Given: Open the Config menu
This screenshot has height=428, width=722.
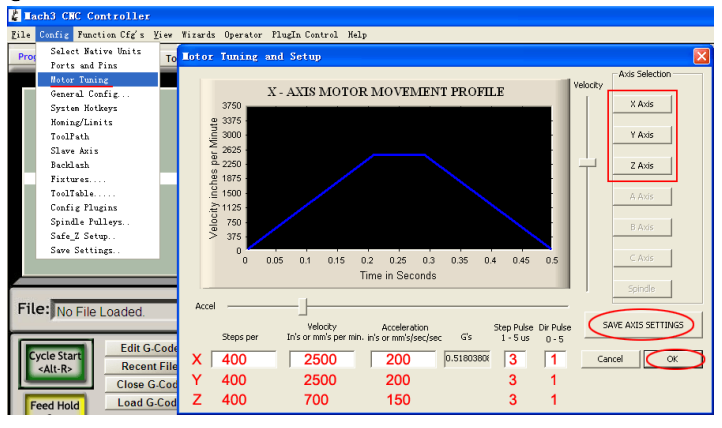Looking at the screenshot, I should coord(54,35).
